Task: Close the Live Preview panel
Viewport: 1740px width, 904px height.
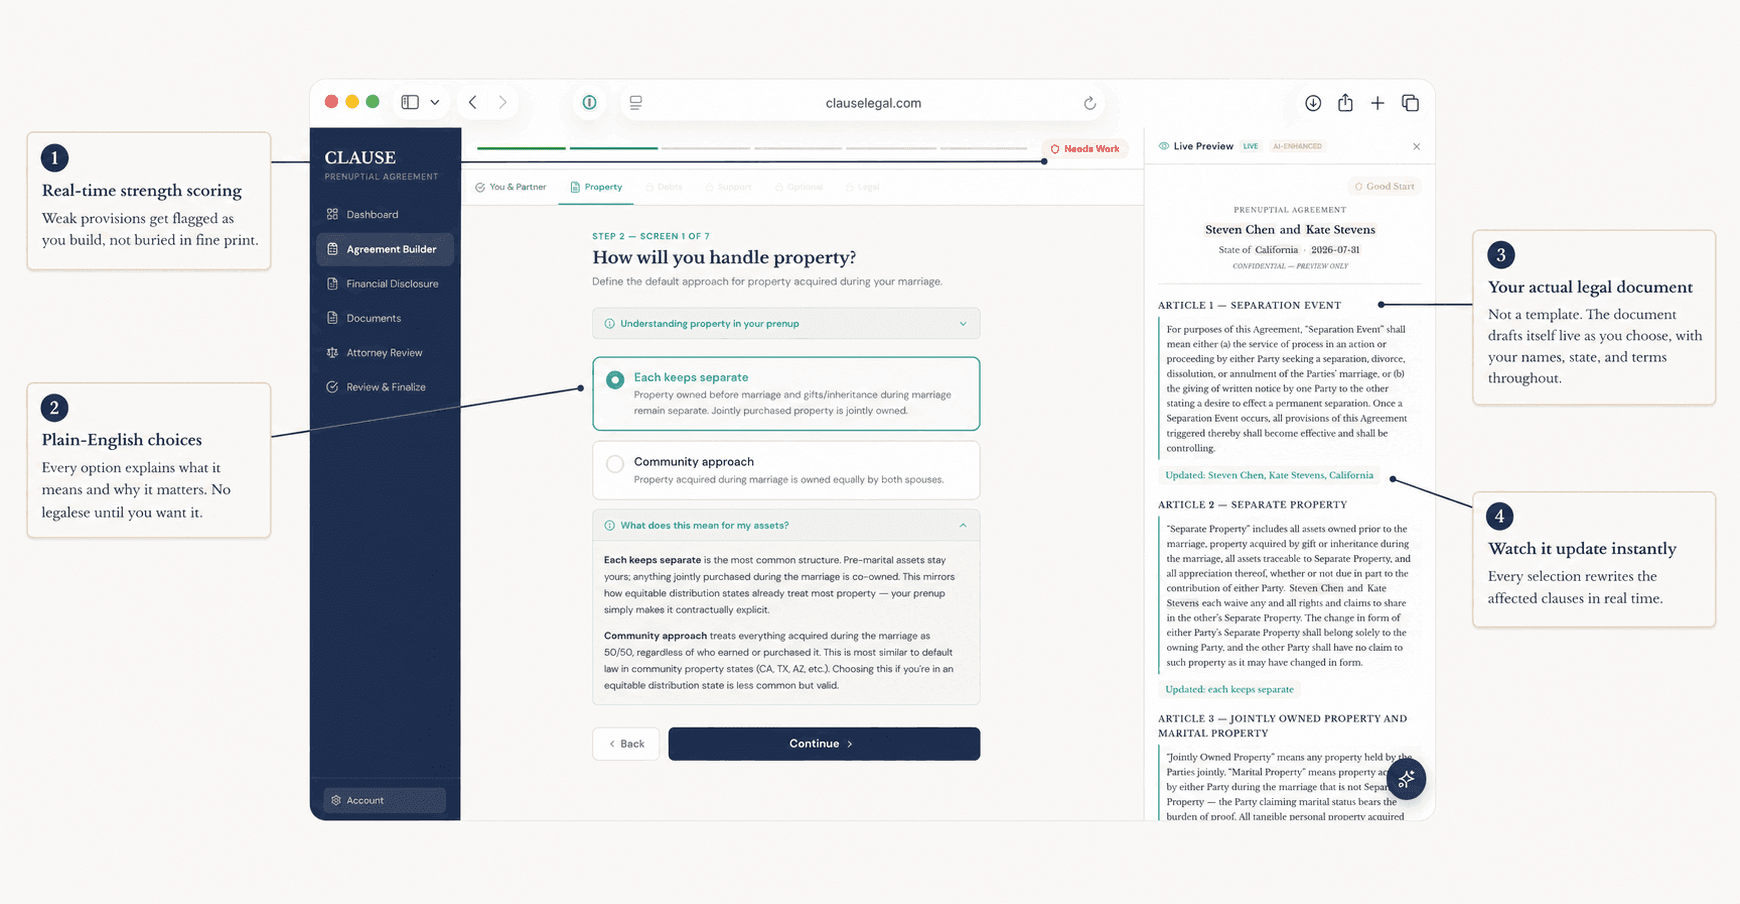Action: (x=1416, y=147)
